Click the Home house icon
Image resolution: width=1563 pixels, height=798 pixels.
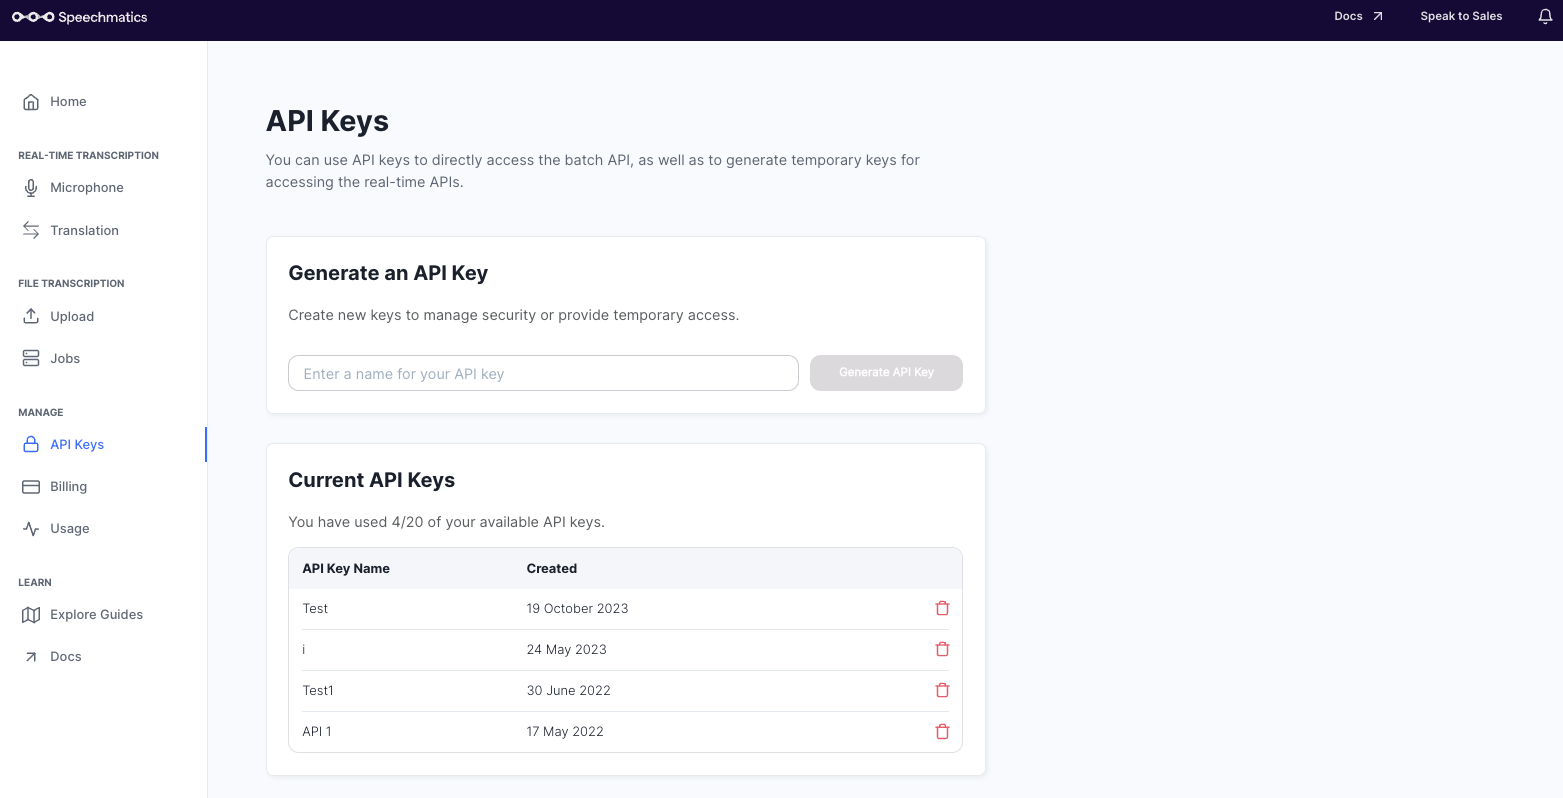coord(31,102)
